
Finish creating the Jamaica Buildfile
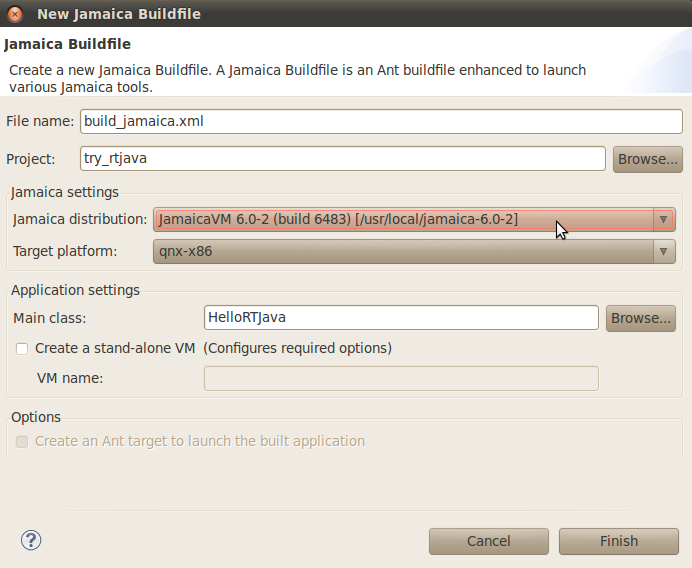point(619,541)
